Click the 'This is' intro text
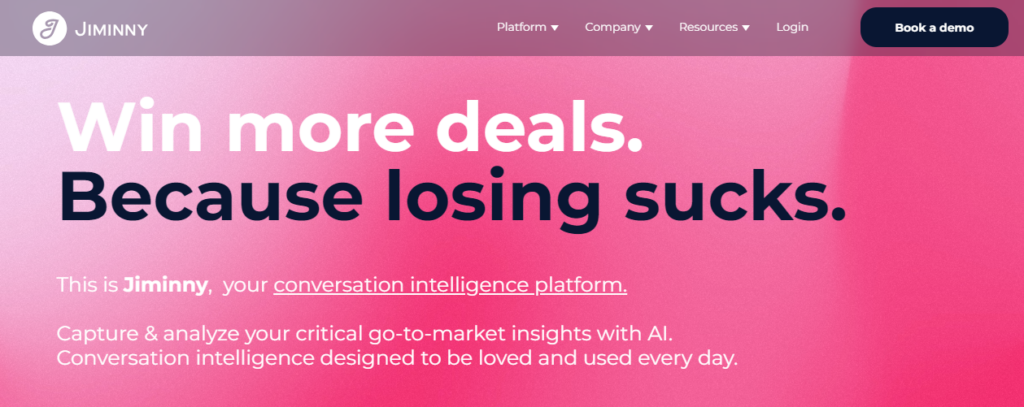 tap(87, 285)
